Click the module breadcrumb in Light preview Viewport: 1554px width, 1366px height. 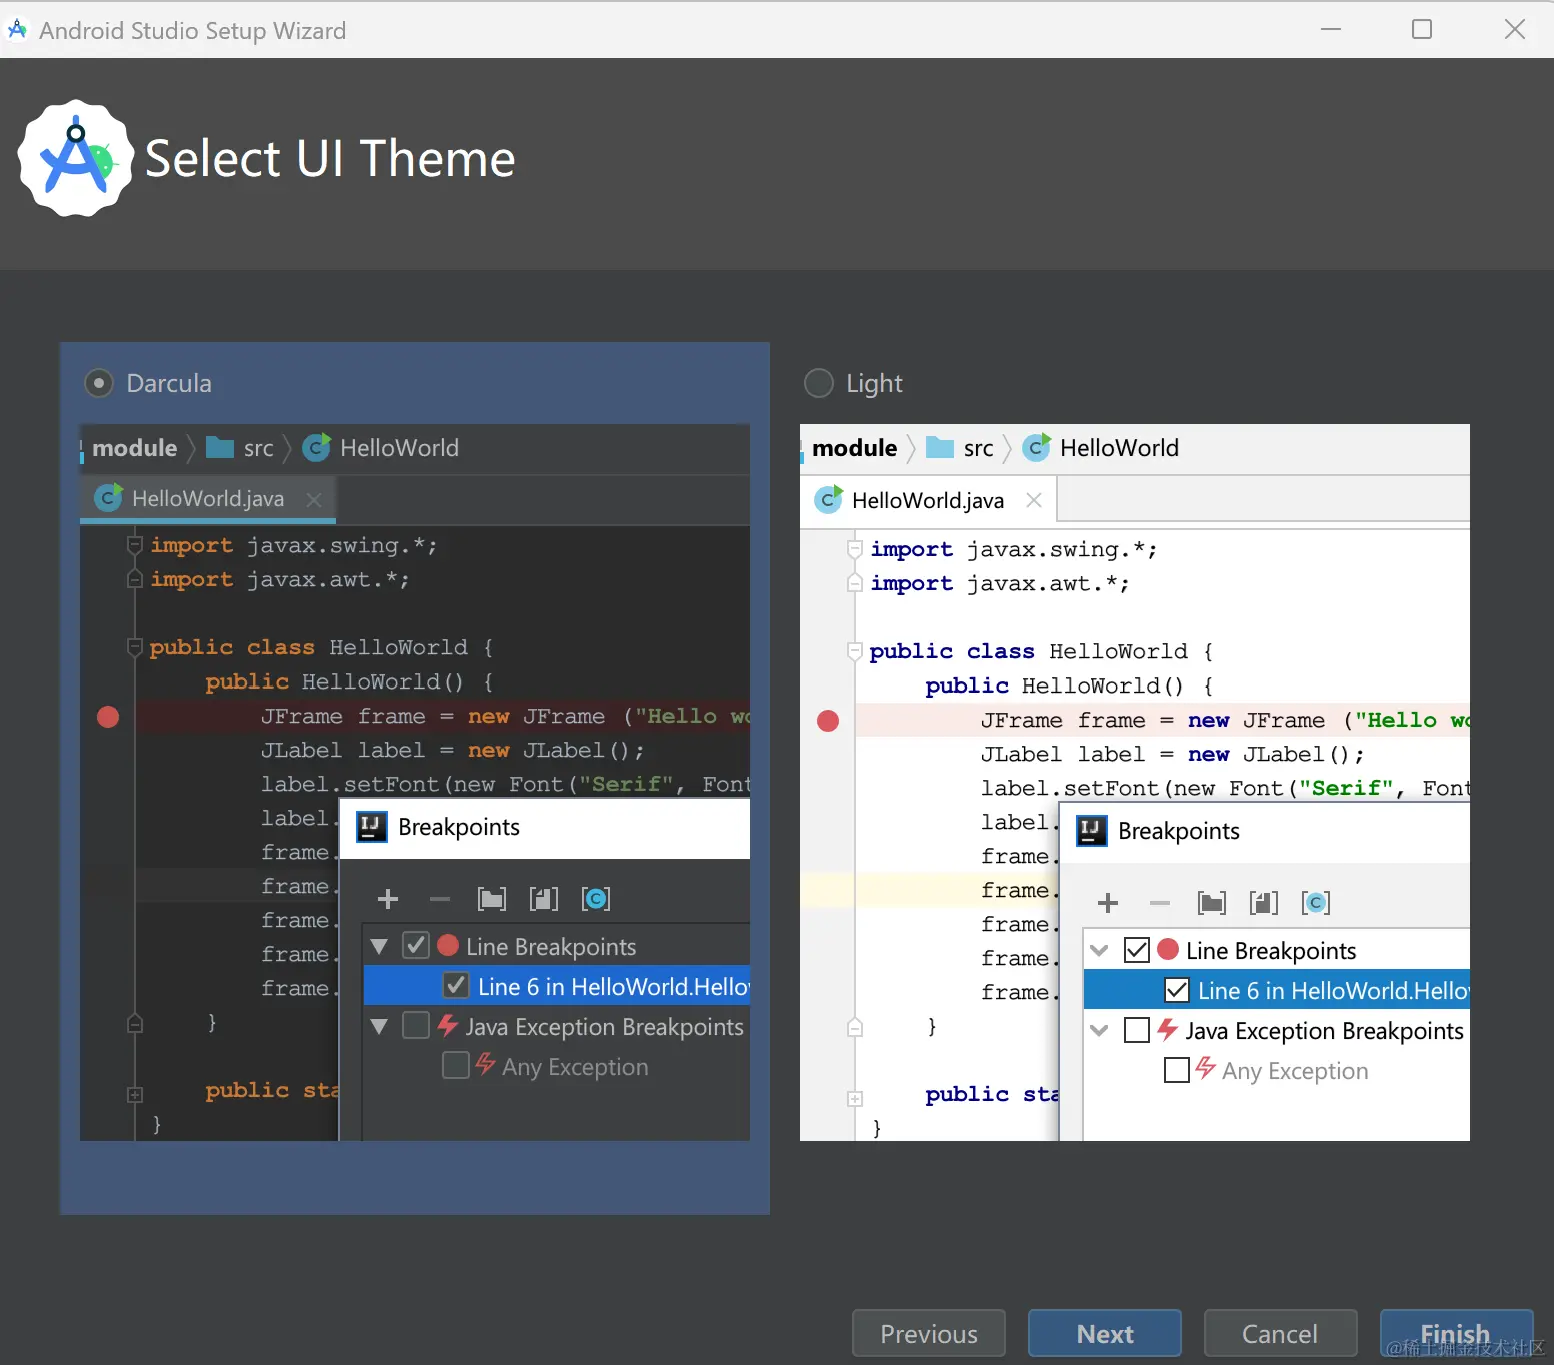point(855,448)
